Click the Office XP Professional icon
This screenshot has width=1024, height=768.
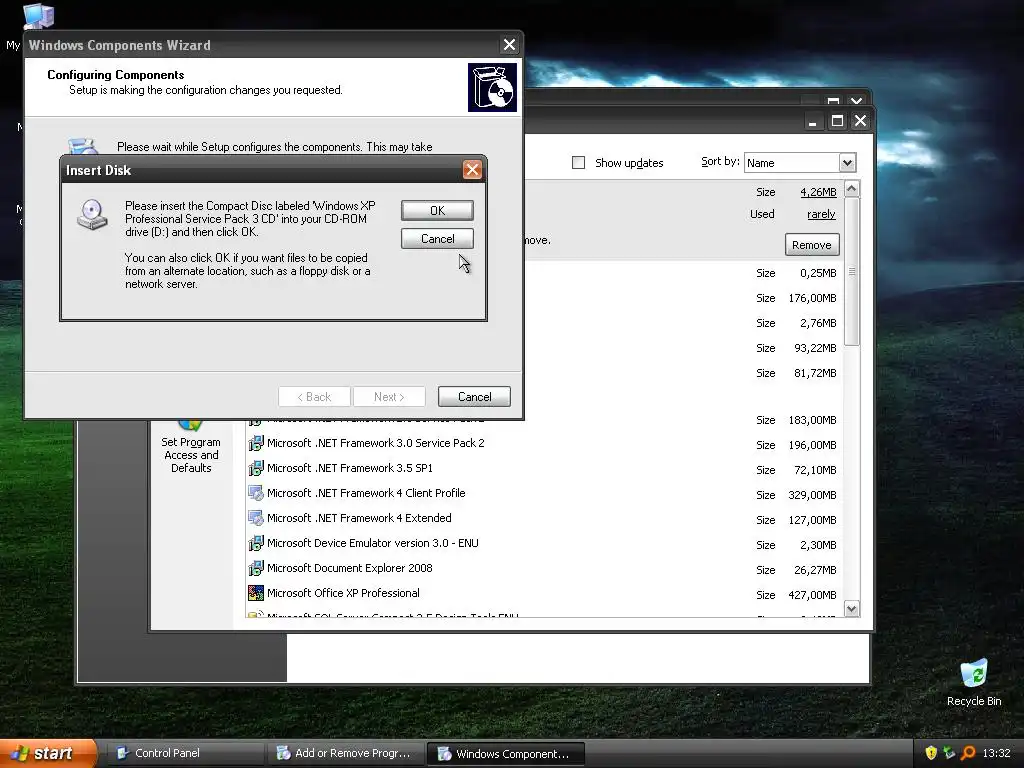(x=255, y=593)
